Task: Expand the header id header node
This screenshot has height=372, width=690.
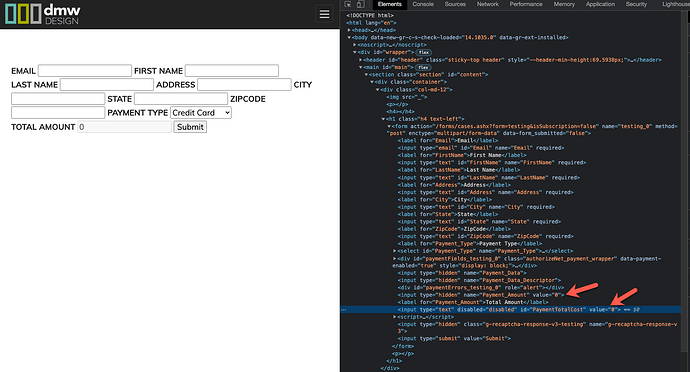Action: (x=360, y=60)
